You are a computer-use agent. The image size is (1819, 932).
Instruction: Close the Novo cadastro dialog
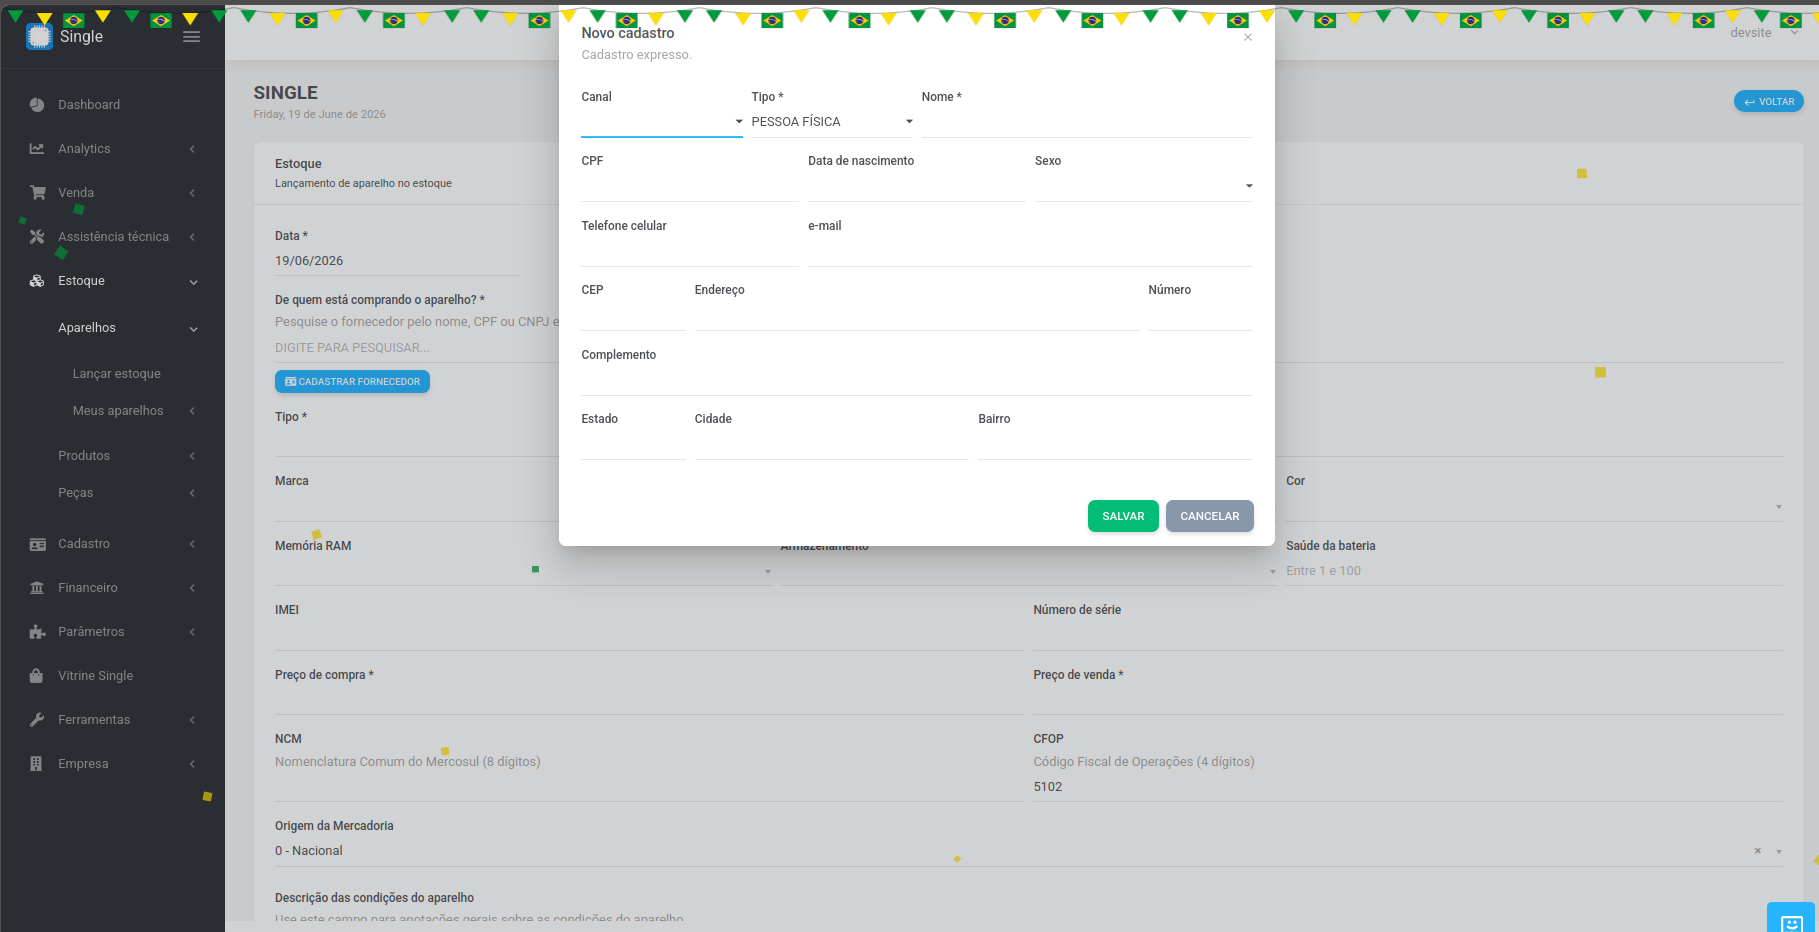tap(1248, 37)
